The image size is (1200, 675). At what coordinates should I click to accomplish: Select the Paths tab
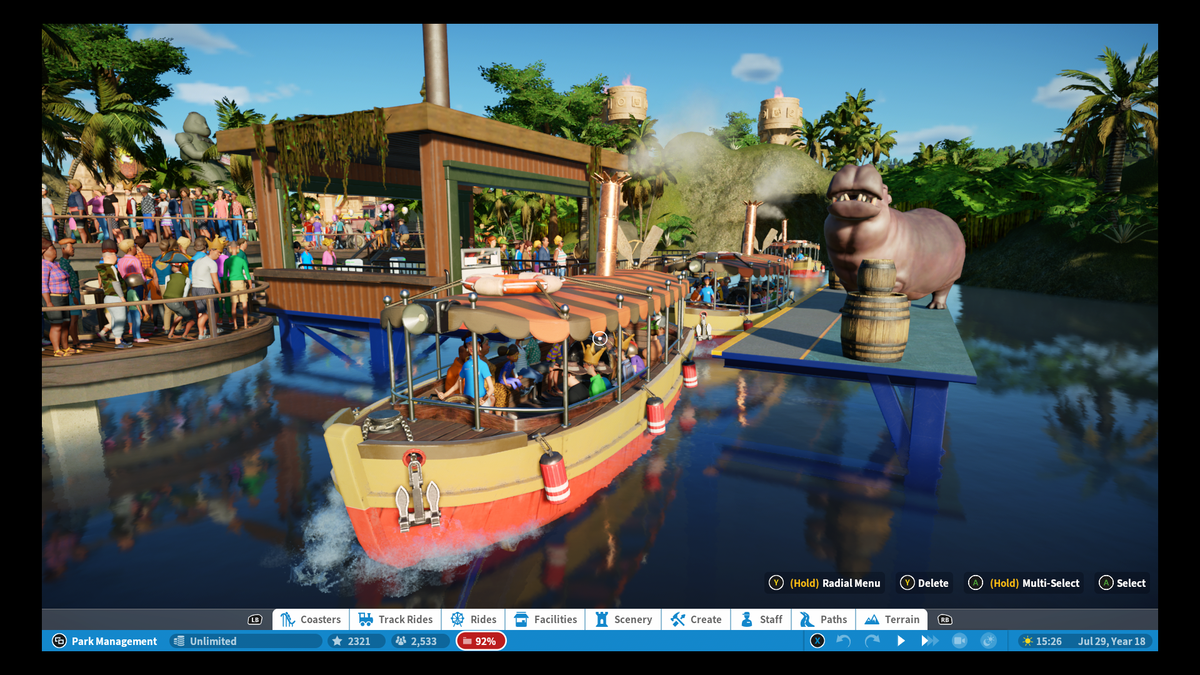click(x=823, y=620)
